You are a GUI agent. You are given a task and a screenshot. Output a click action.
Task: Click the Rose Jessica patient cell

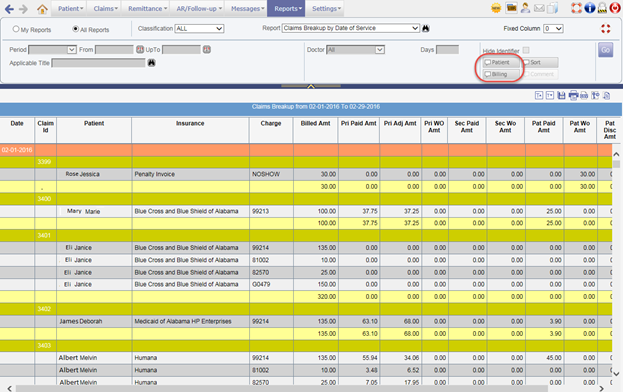point(94,174)
